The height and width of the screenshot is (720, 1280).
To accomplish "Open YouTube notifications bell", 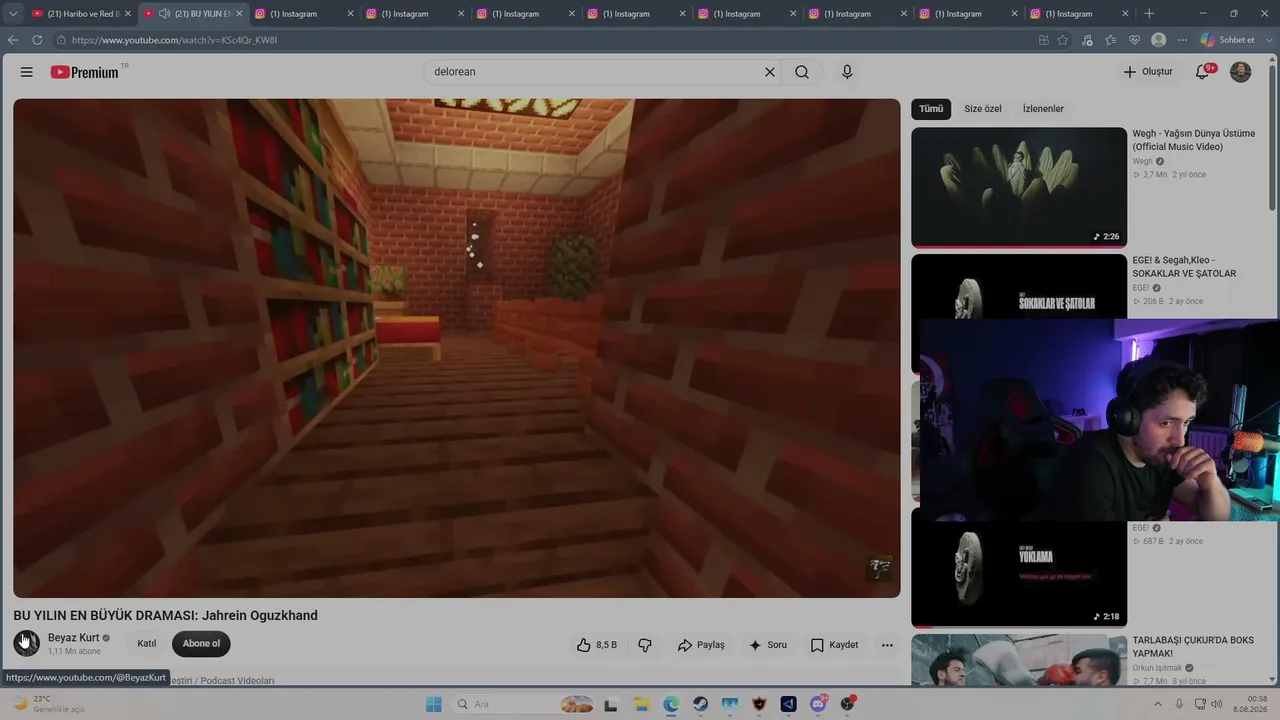I will 1204,71.
